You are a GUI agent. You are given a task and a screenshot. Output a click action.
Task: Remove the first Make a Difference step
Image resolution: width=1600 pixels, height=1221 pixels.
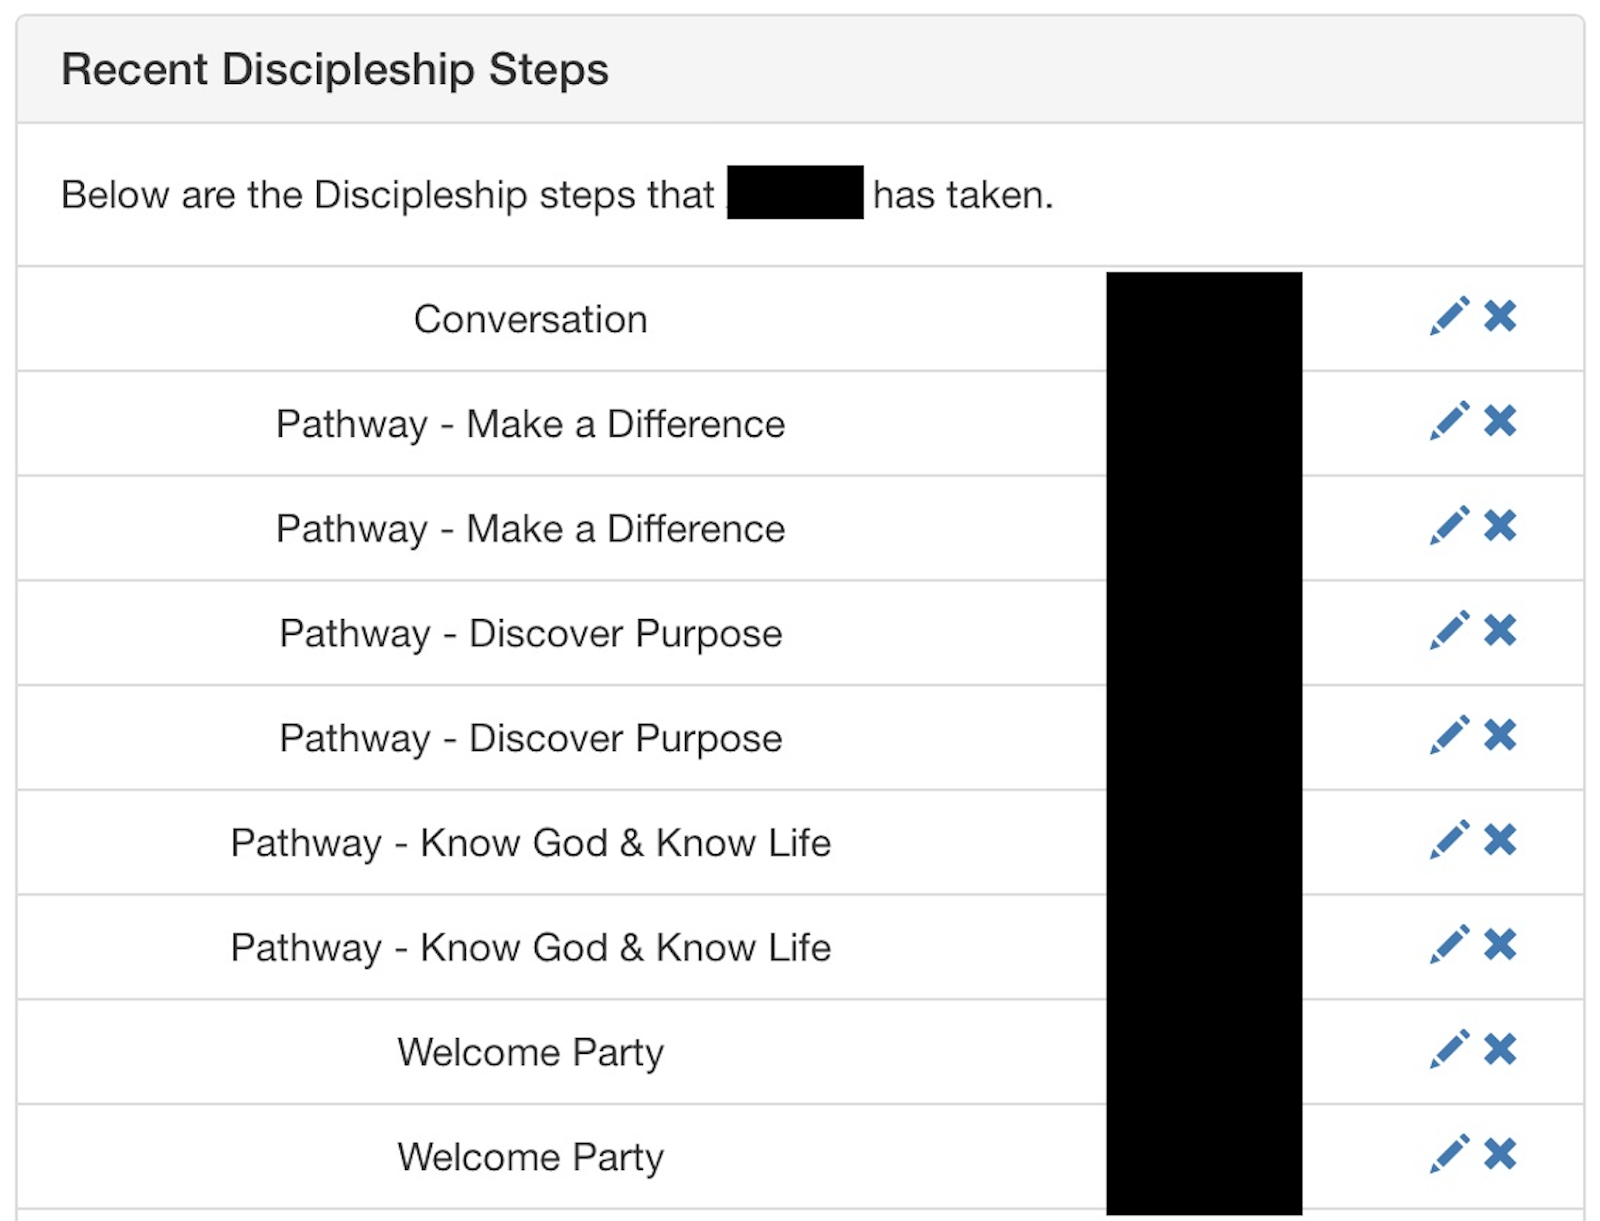pos(1500,421)
